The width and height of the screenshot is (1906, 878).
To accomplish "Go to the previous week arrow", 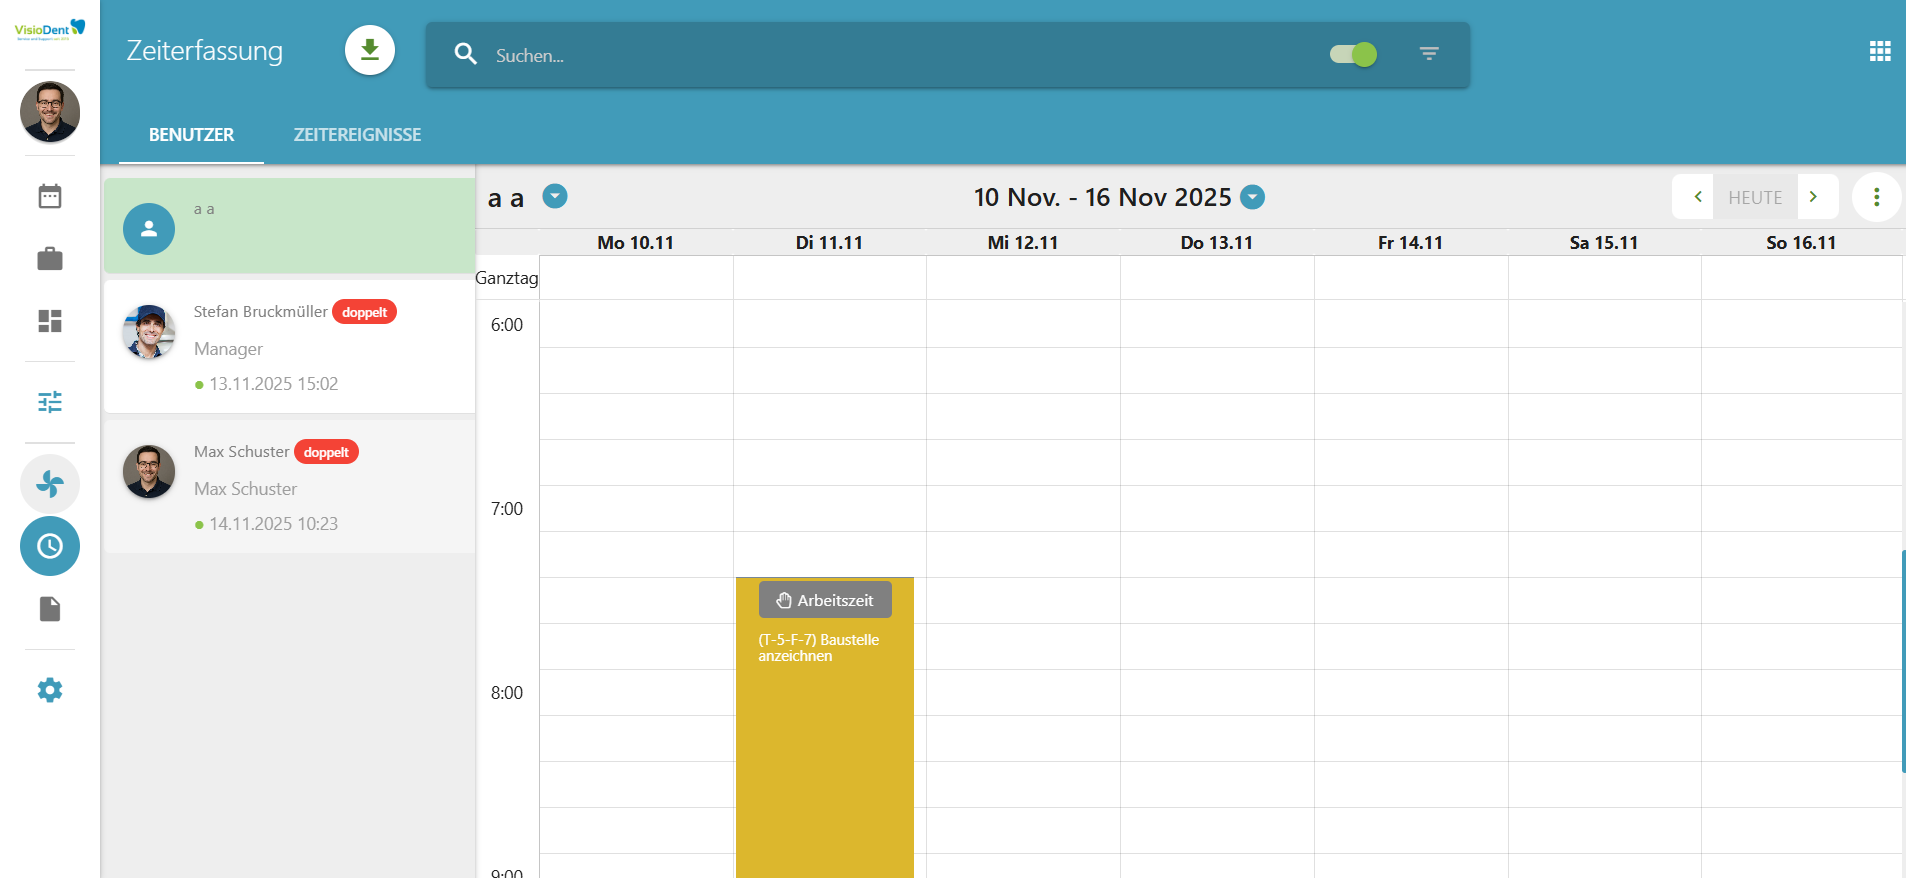I will click(1697, 197).
